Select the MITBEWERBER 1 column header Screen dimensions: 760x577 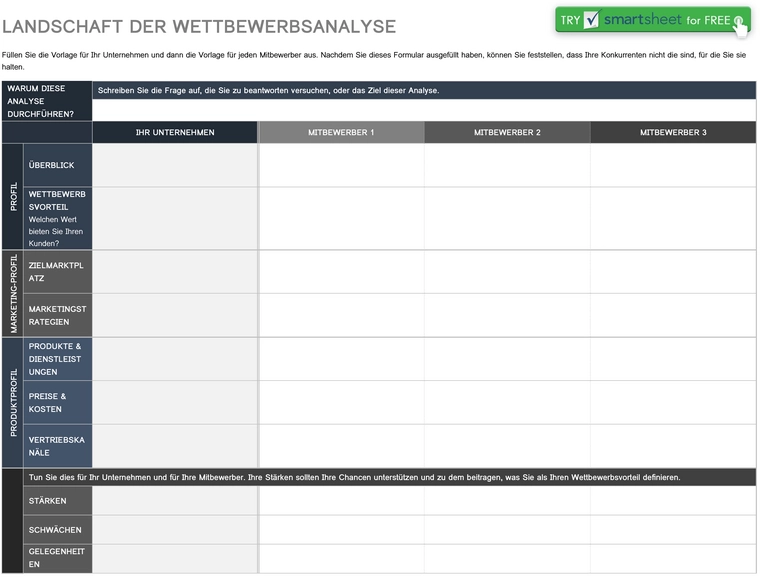[x=341, y=132]
